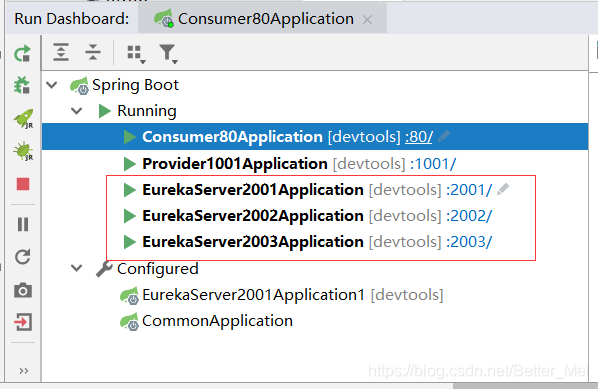Image resolution: width=598 pixels, height=389 pixels.
Task: Click the green play icon beside Running
Action: (104, 111)
